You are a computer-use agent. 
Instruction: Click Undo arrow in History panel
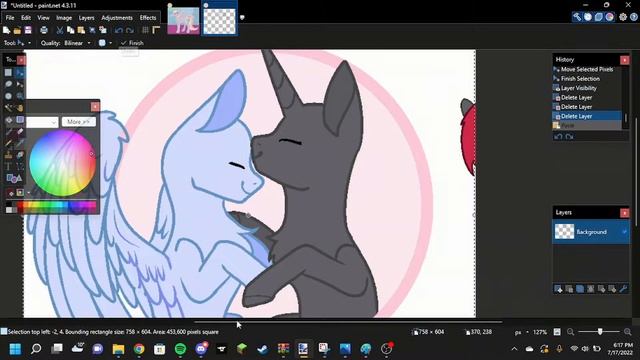[558, 137]
